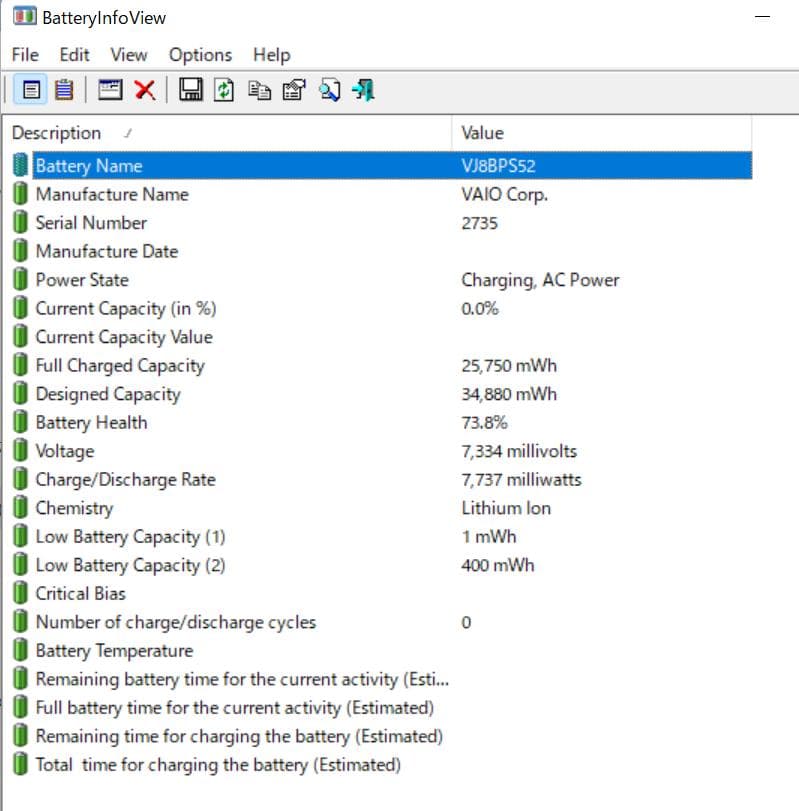Switch to Show Battery Log clipboard icon

click(64, 90)
